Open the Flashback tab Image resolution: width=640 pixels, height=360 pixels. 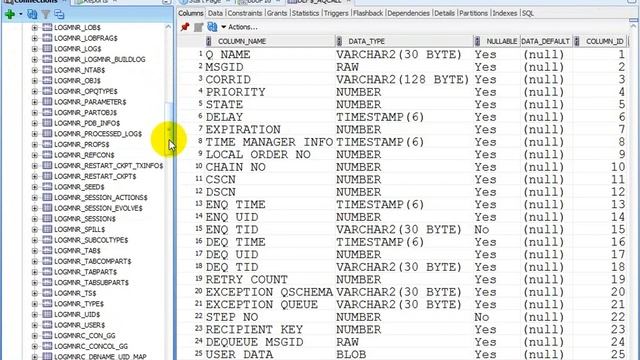click(368, 13)
